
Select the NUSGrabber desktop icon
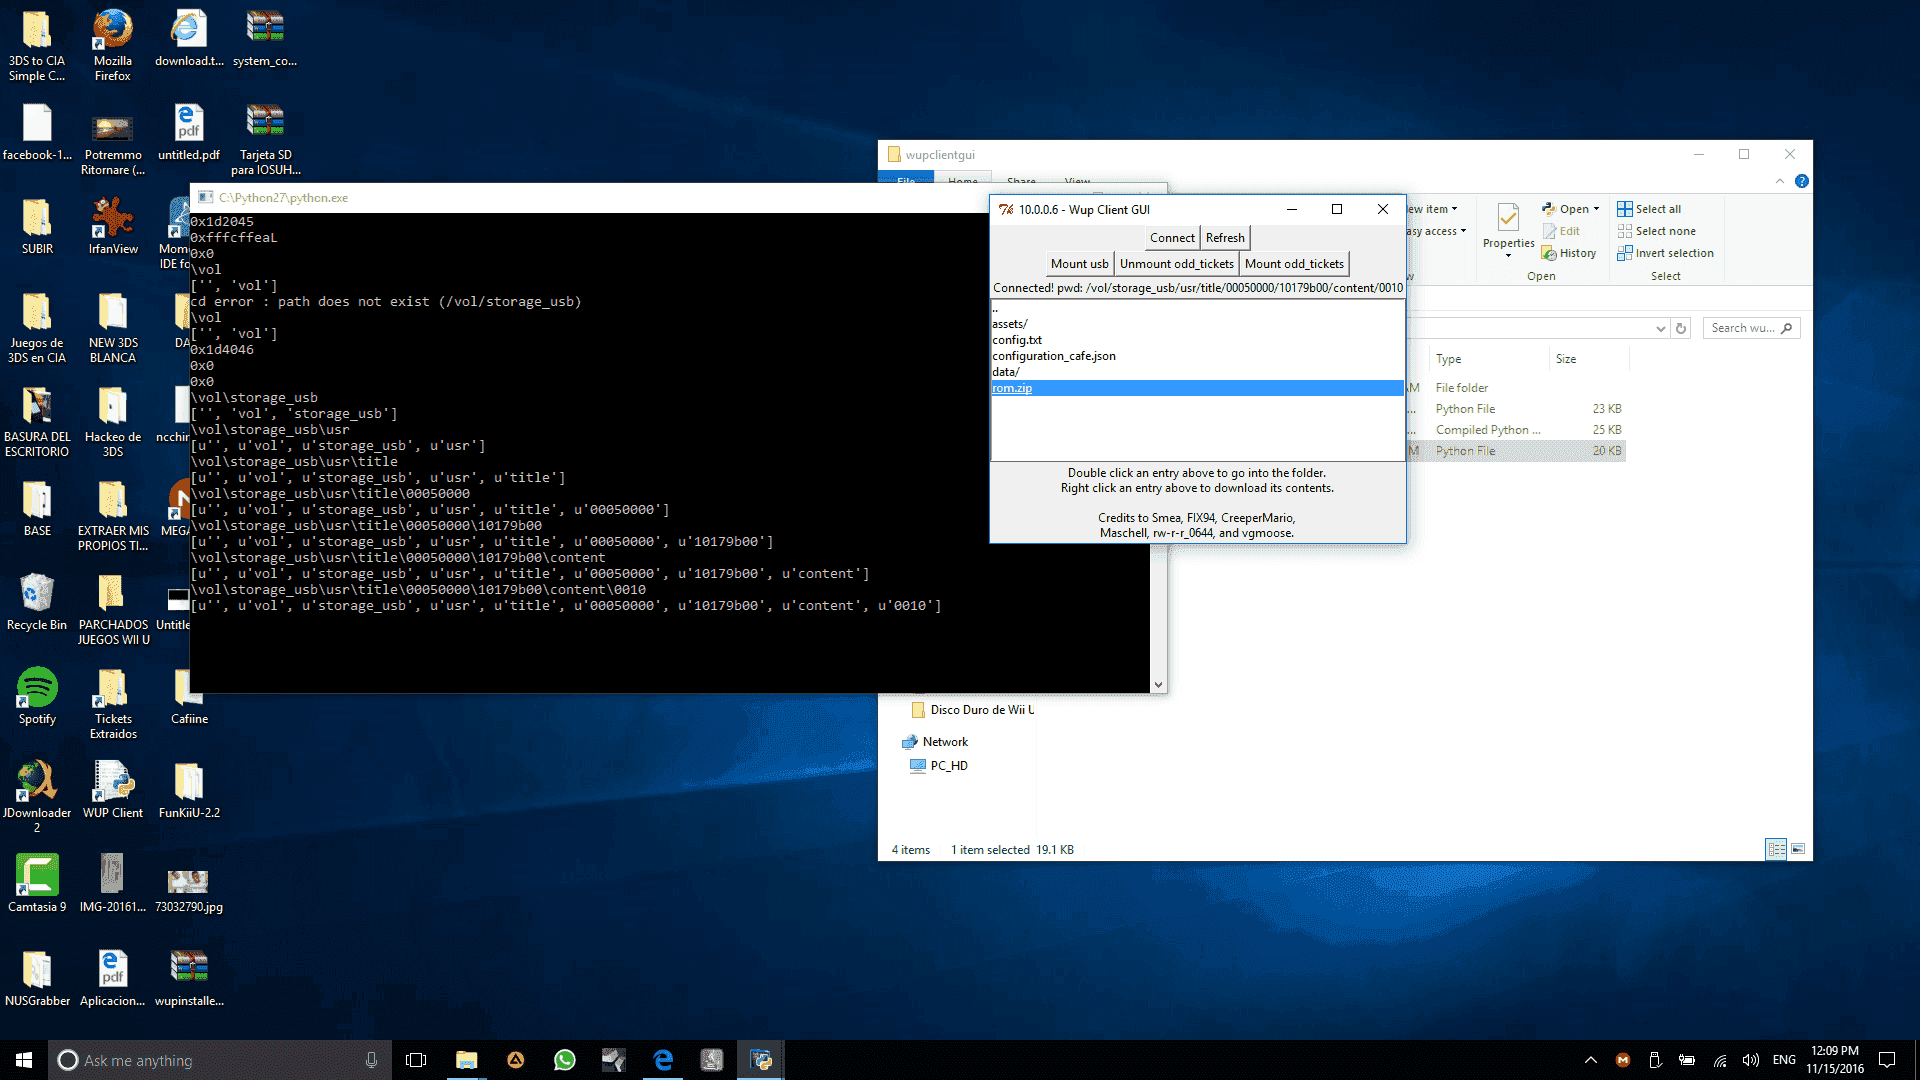pos(37,978)
